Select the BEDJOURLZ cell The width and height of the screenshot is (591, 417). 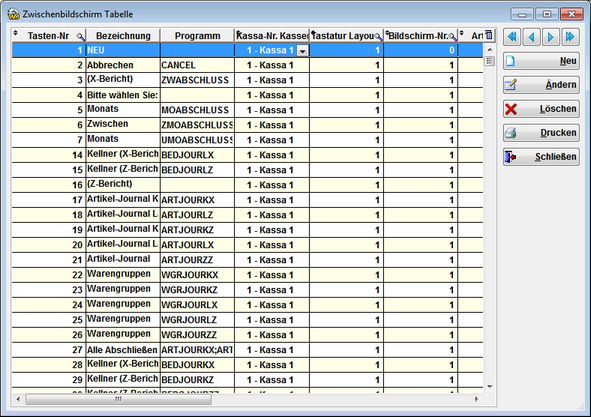coord(197,170)
